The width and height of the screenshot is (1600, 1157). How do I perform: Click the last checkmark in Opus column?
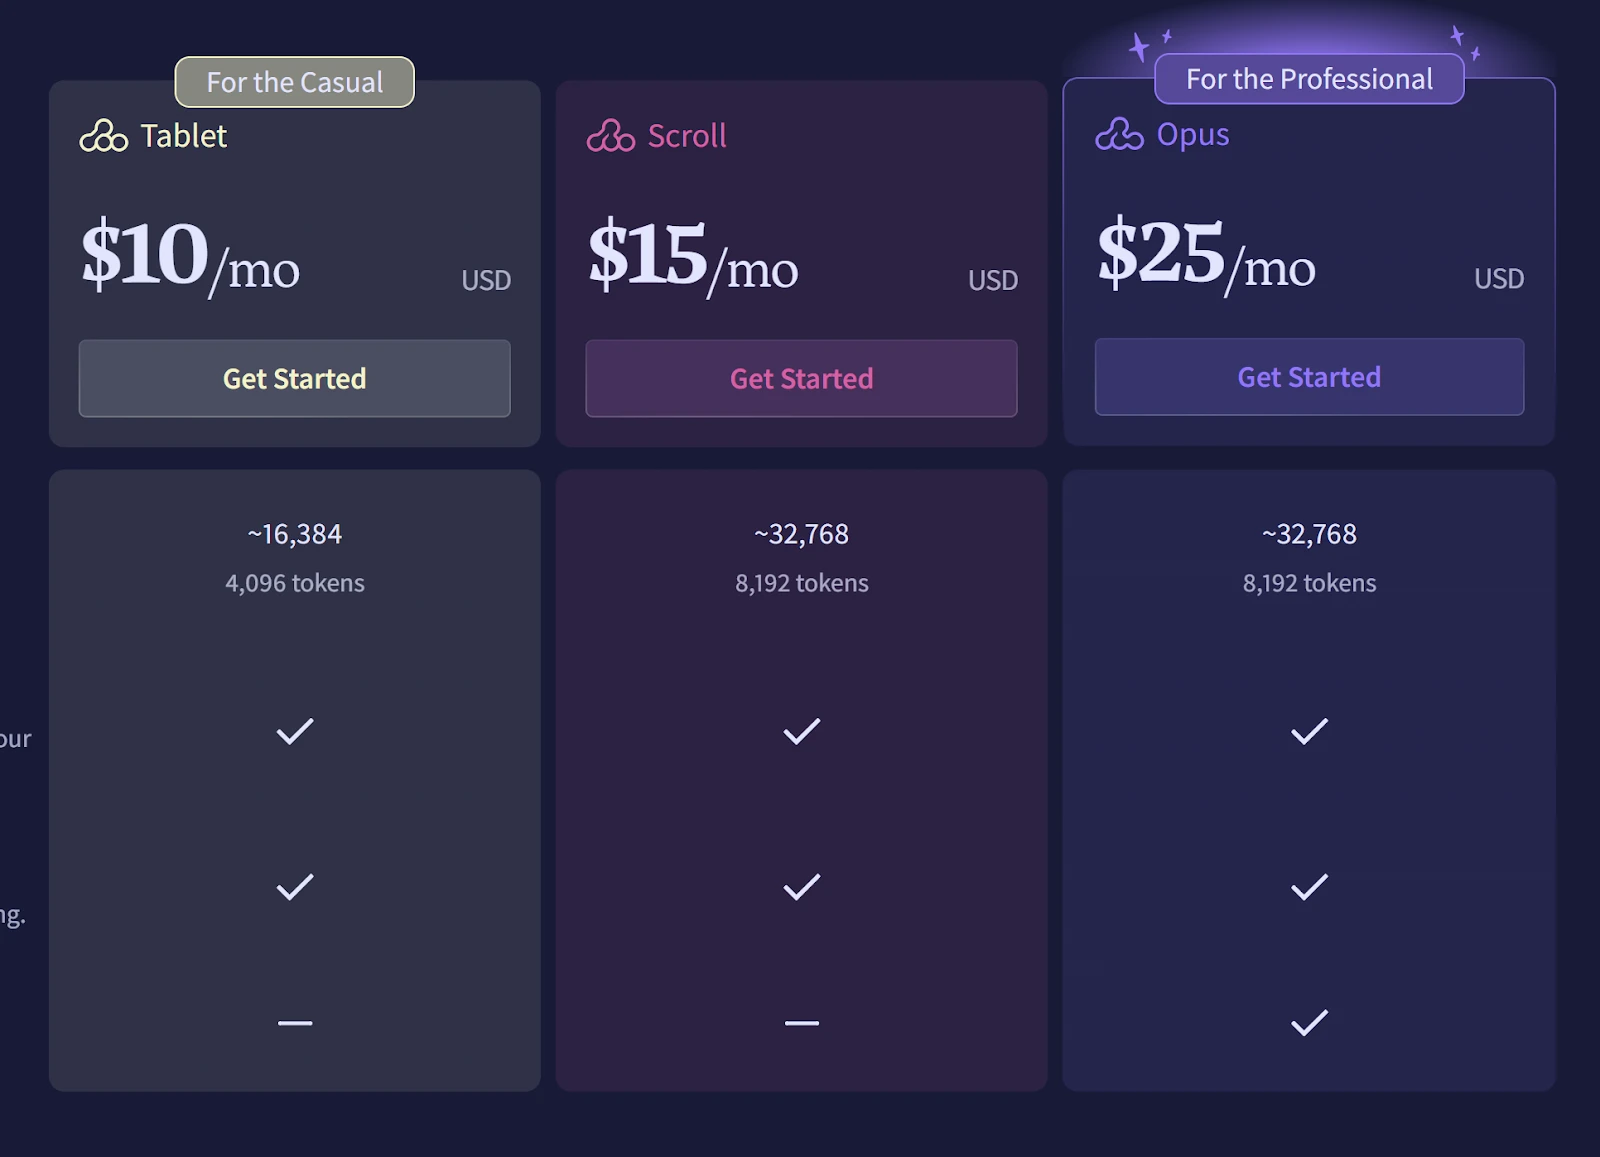tap(1309, 1023)
